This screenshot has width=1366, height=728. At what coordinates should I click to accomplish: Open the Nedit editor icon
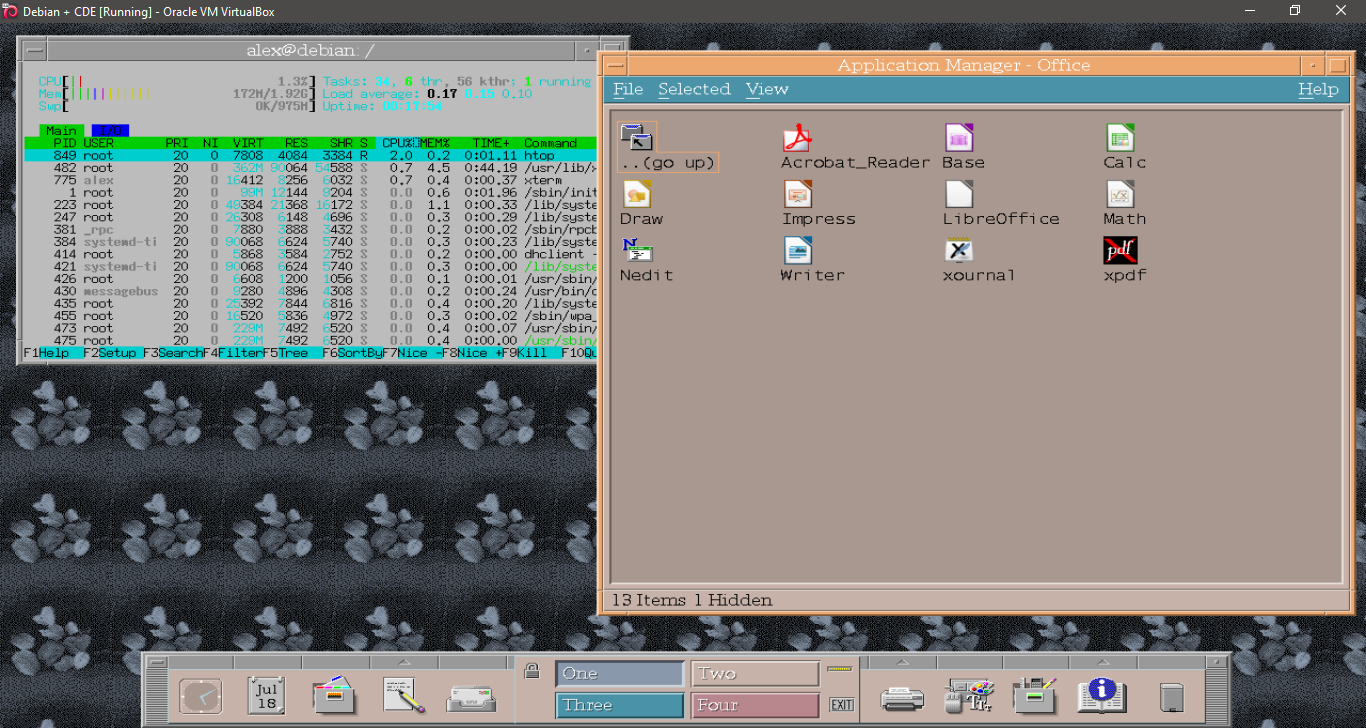click(636, 250)
